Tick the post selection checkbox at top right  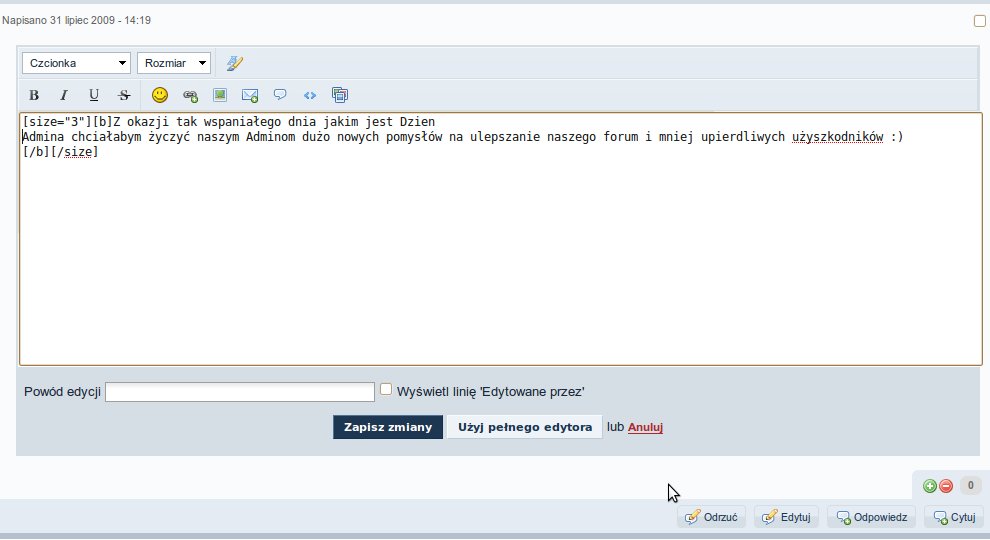click(980, 21)
